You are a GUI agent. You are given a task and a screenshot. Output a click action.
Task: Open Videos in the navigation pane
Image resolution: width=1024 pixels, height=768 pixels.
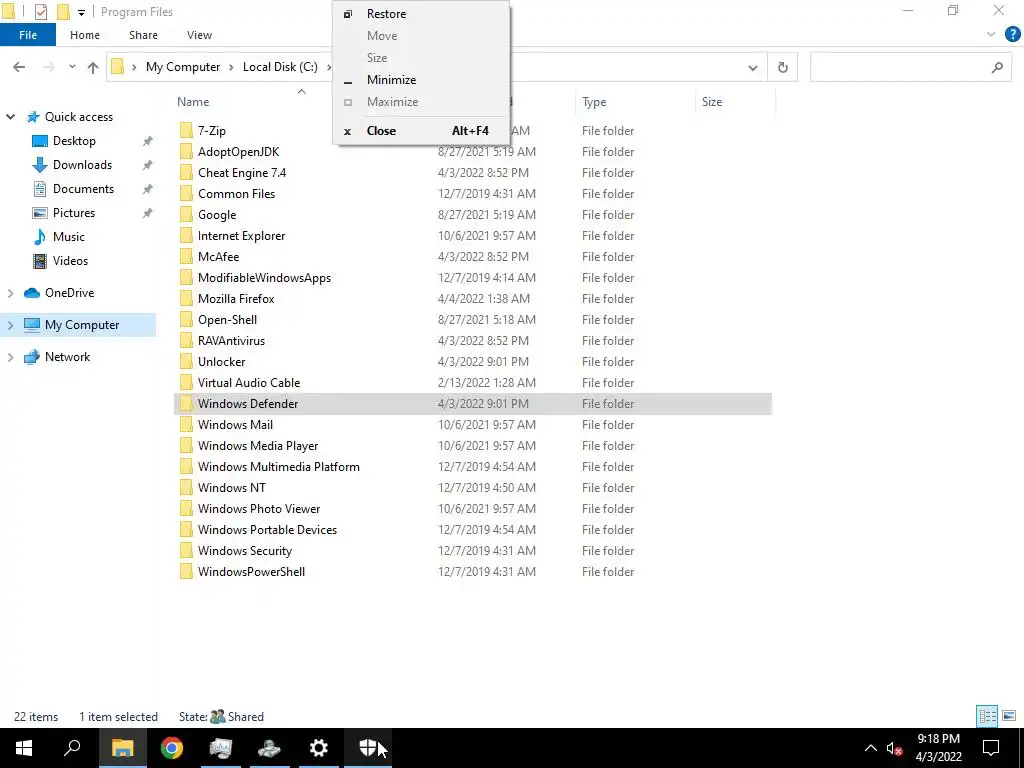click(x=70, y=261)
